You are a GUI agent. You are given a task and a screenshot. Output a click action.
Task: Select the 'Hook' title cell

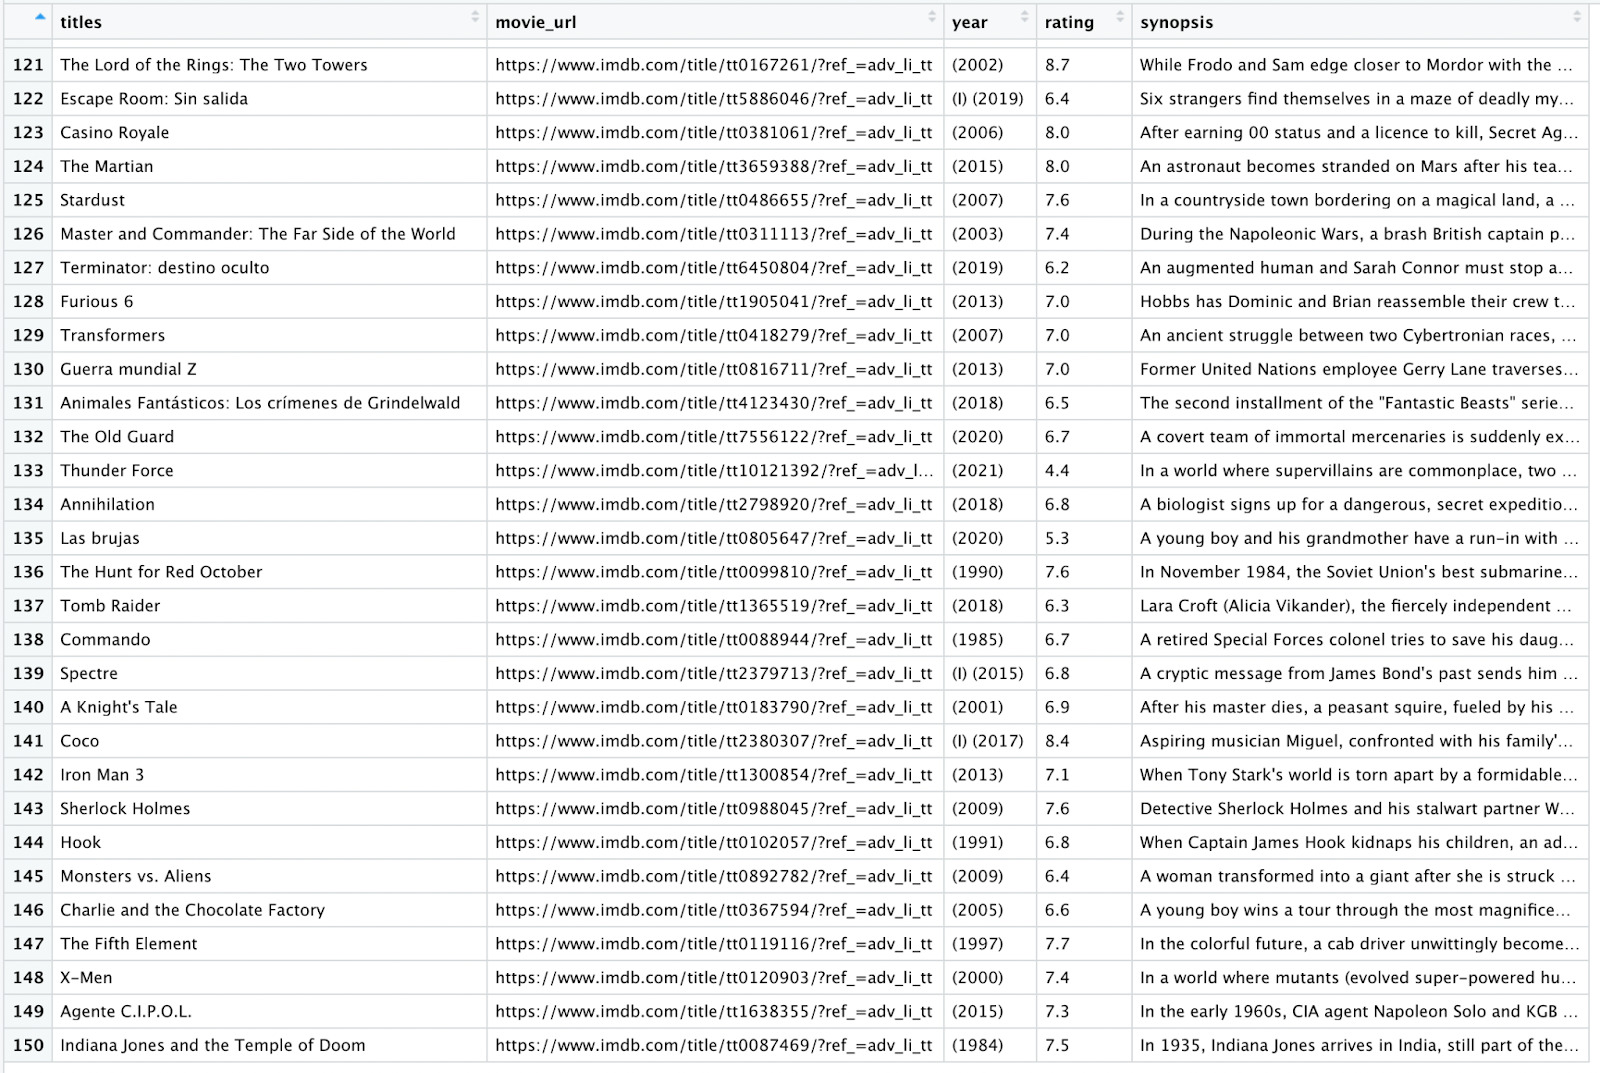269,843
